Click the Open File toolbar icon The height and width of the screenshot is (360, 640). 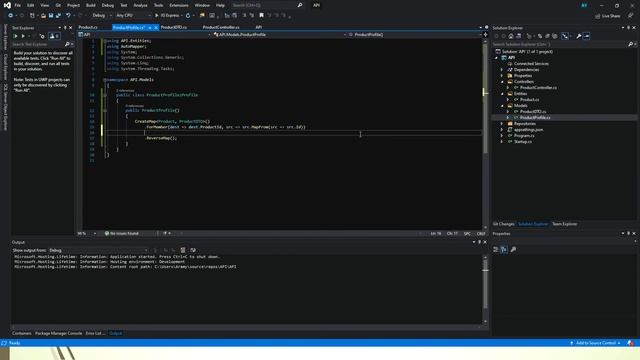click(x=43, y=16)
